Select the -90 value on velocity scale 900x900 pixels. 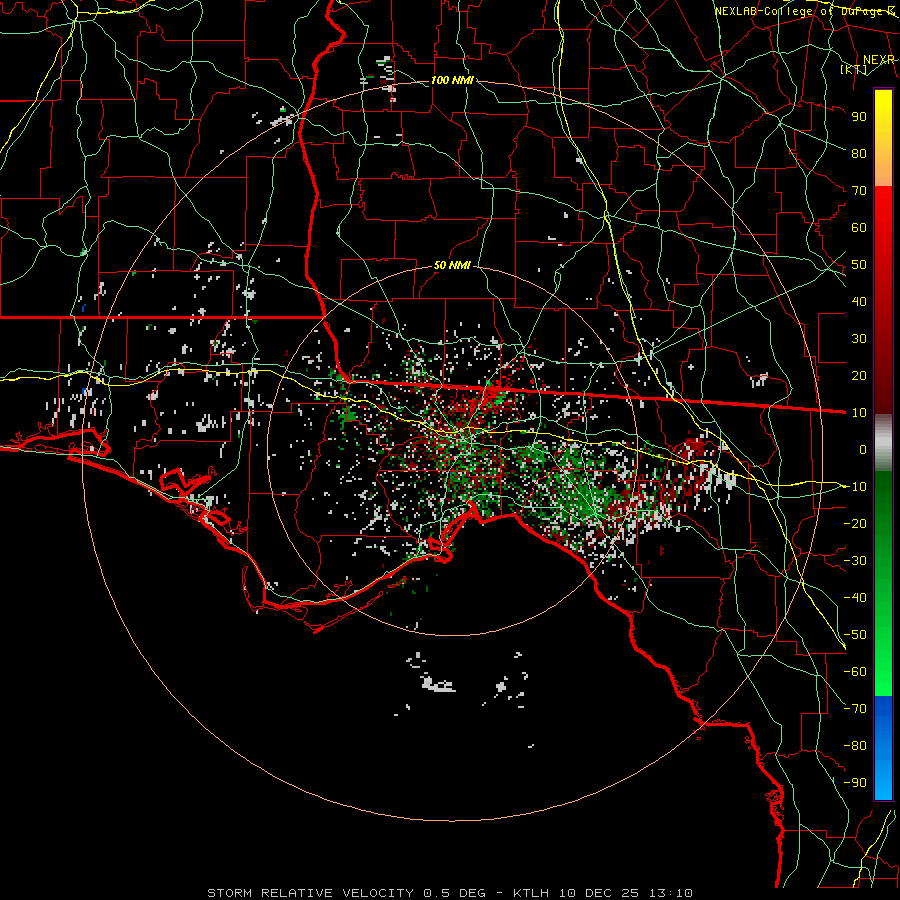[855, 783]
